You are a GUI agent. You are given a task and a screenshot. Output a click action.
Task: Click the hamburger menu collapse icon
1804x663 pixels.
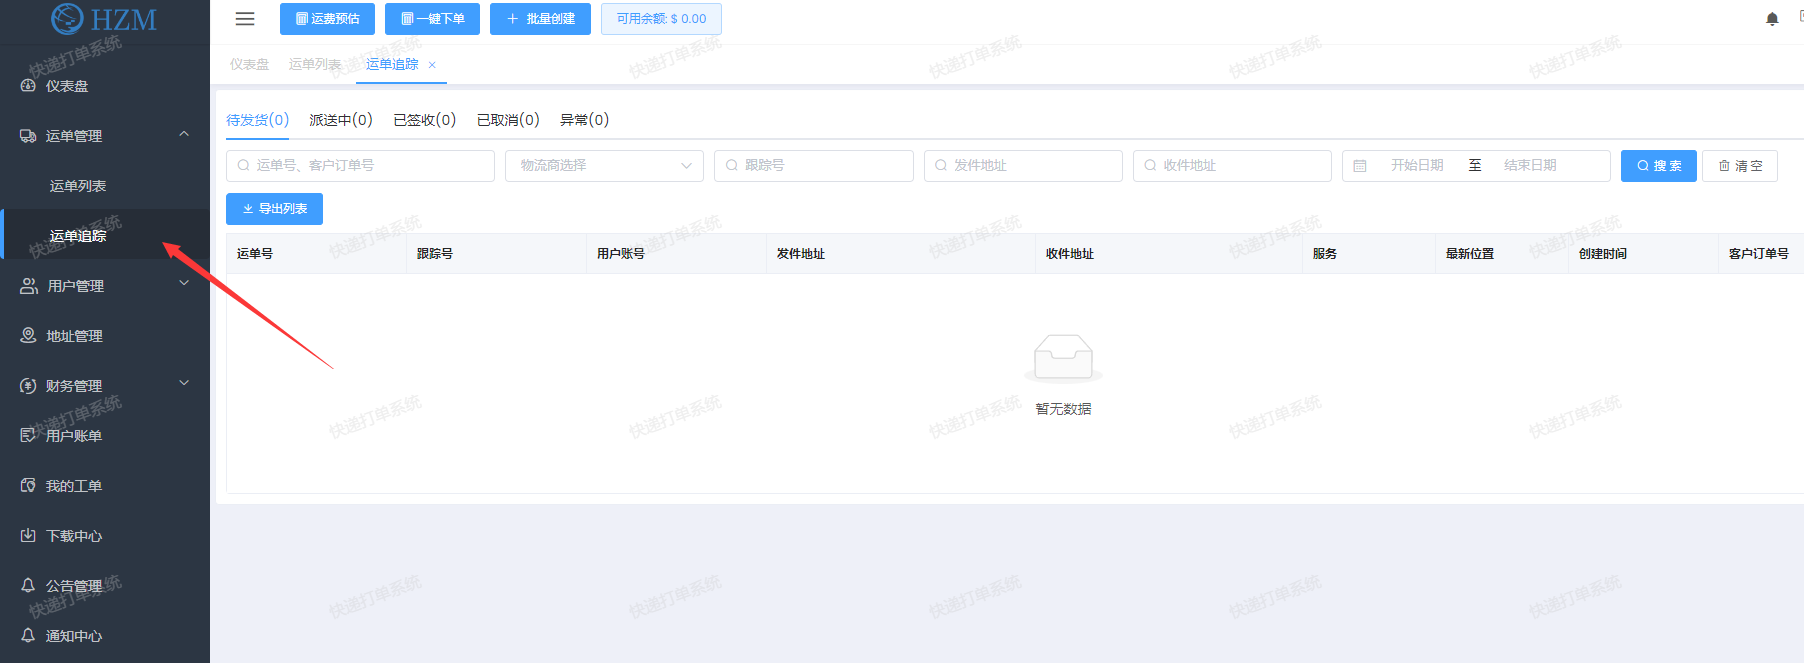pos(245,19)
